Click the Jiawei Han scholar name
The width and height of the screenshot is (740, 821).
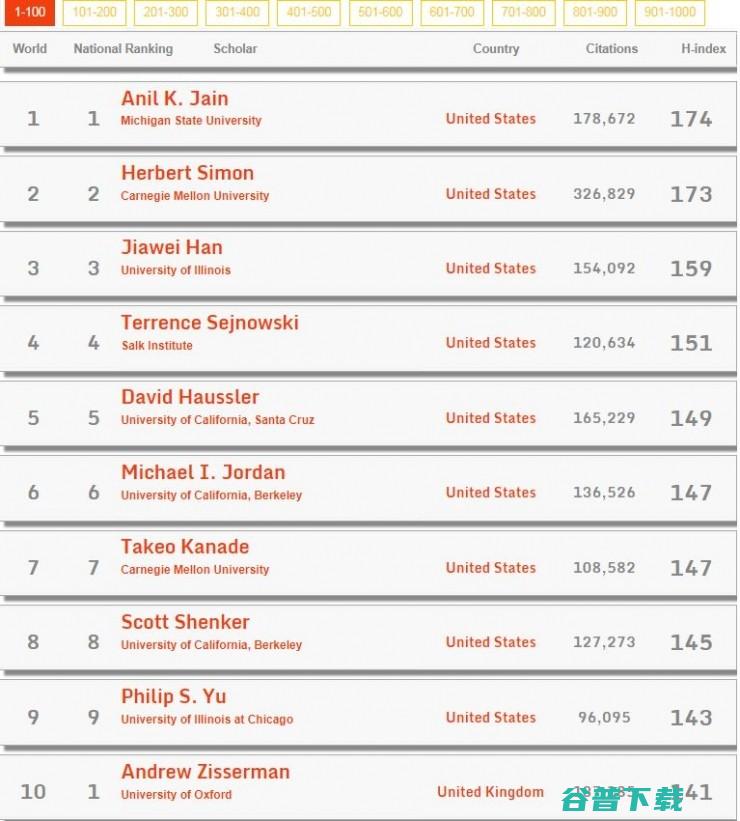pyautogui.click(x=172, y=247)
